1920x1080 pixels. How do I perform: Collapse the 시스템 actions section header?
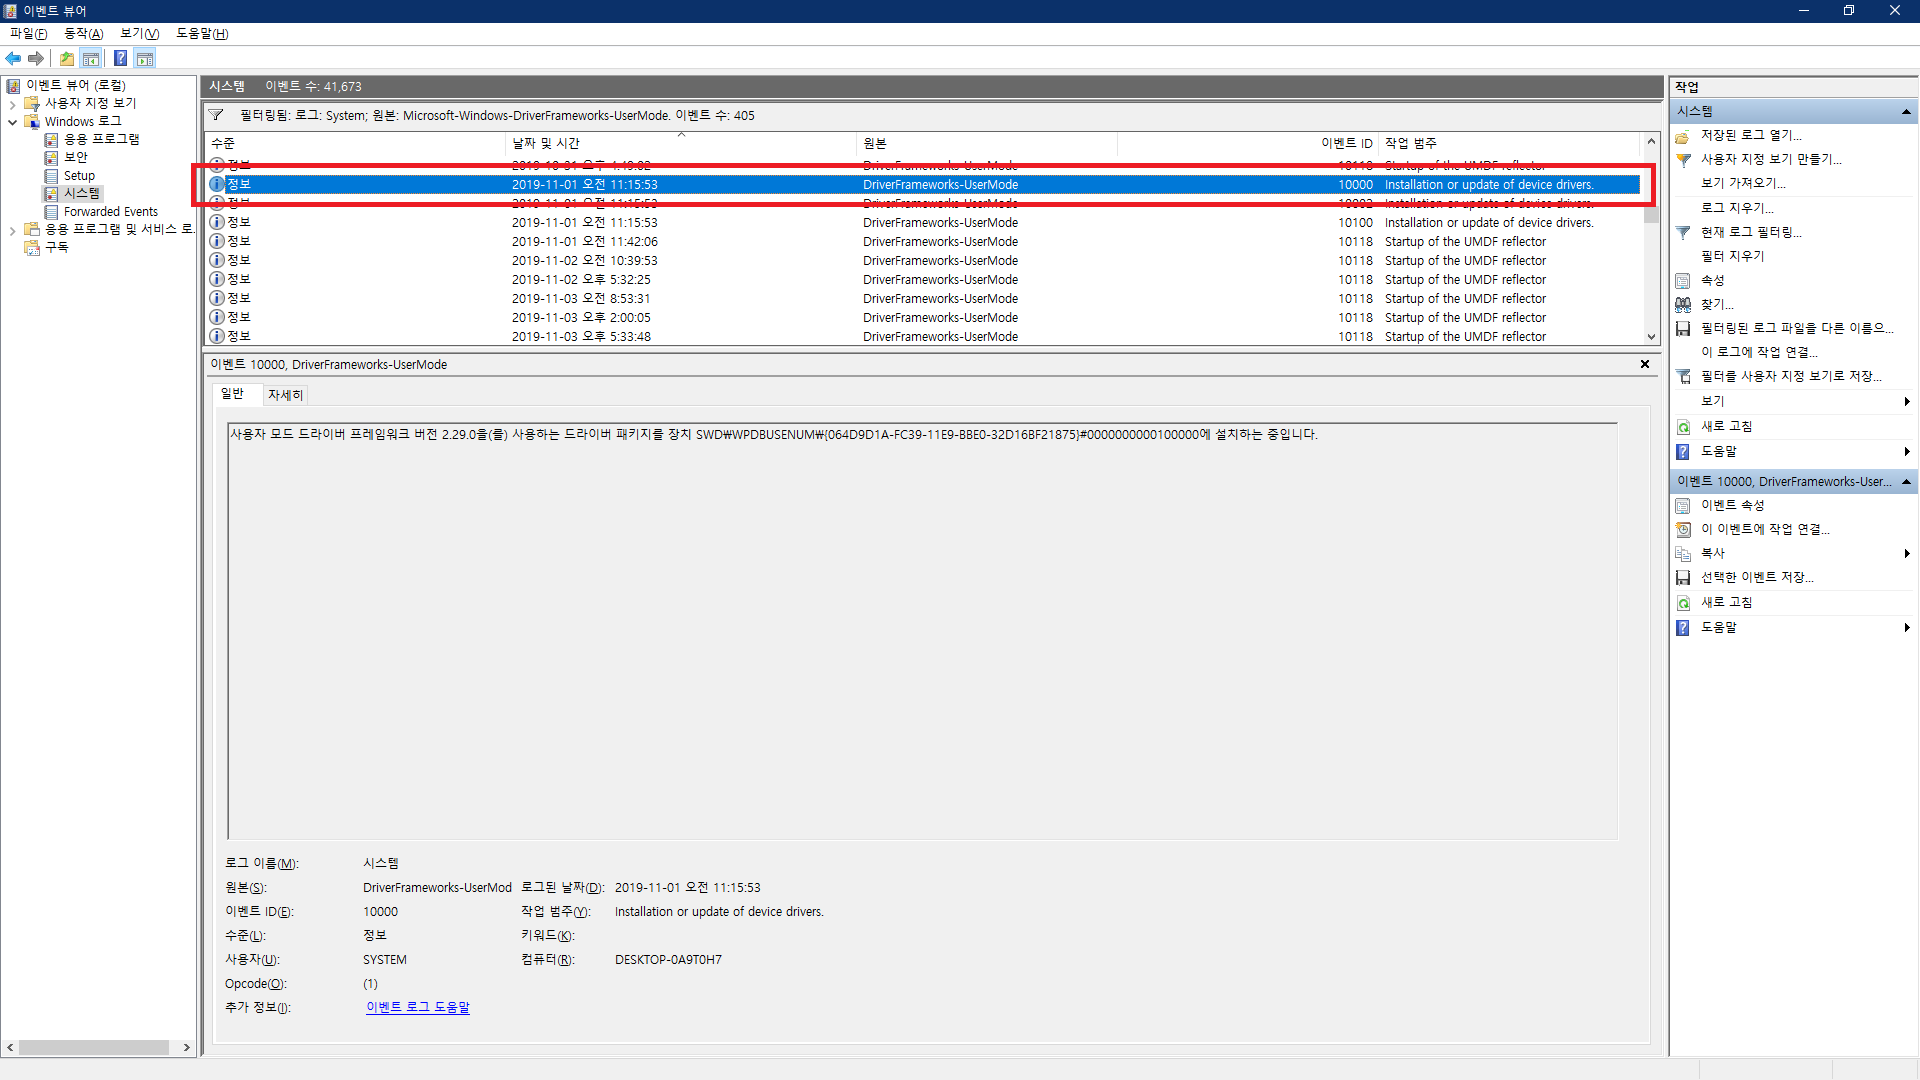point(1906,111)
